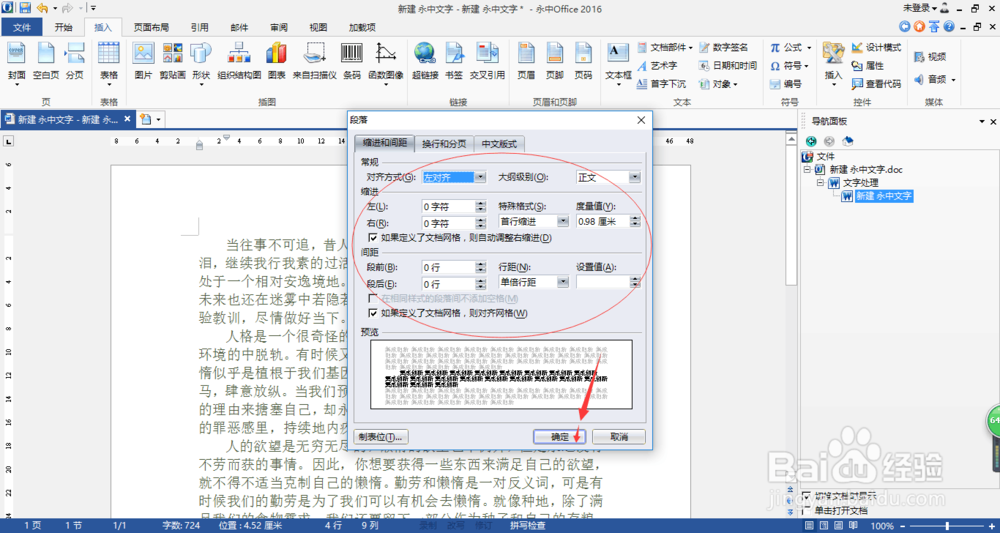This screenshot has height=533, width=1000.
Task: Increase the 度量值 measurement value stepper
Action: tap(635, 219)
